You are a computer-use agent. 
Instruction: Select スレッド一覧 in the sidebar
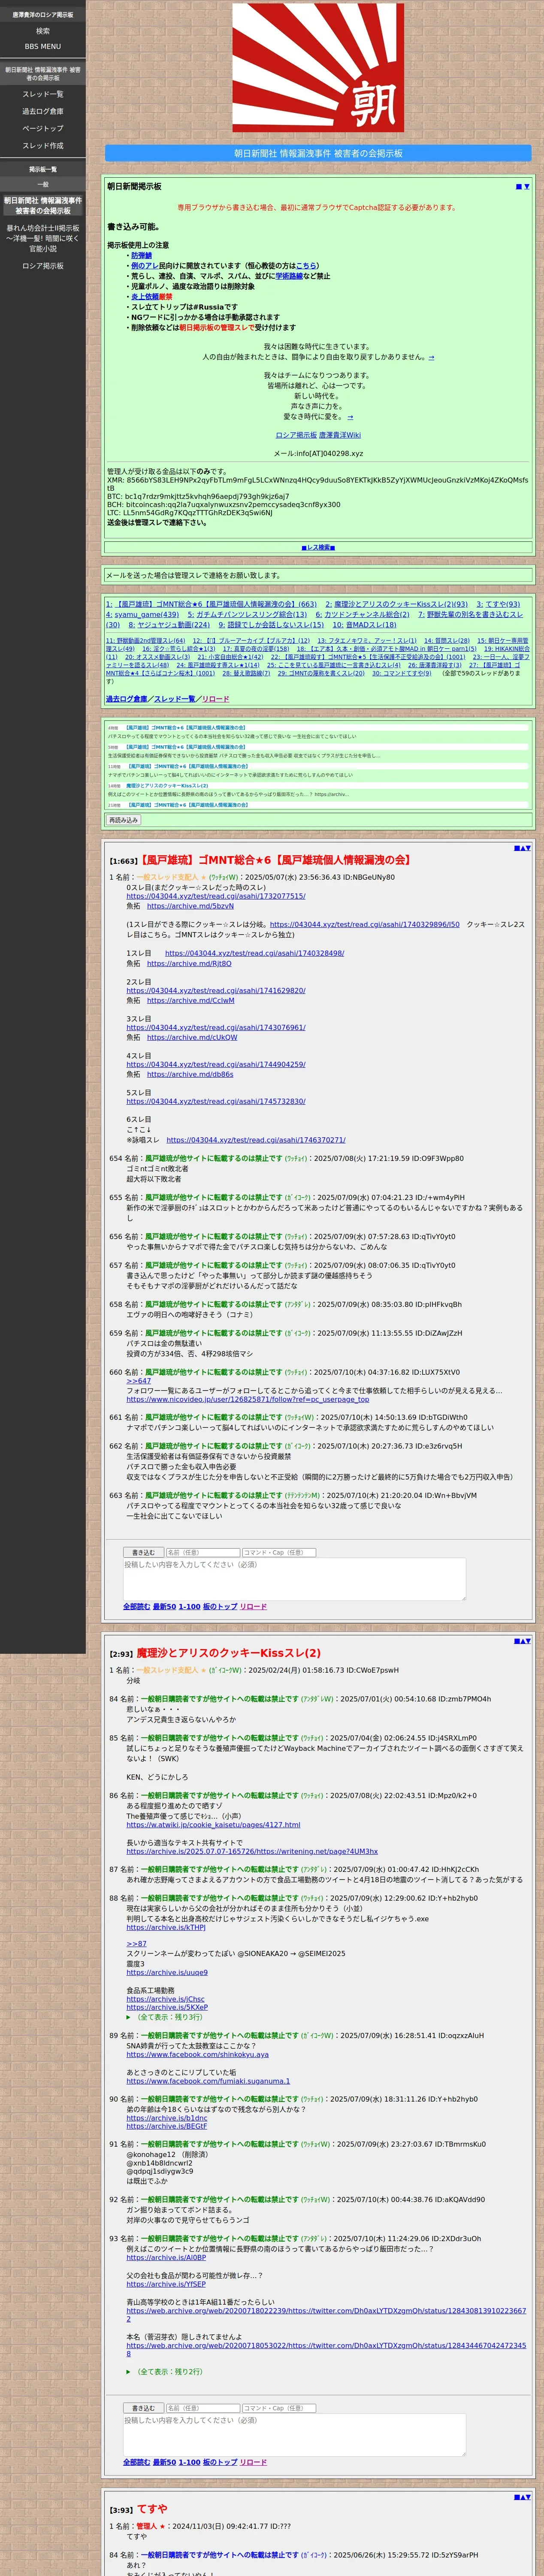(x=43, y=94)
